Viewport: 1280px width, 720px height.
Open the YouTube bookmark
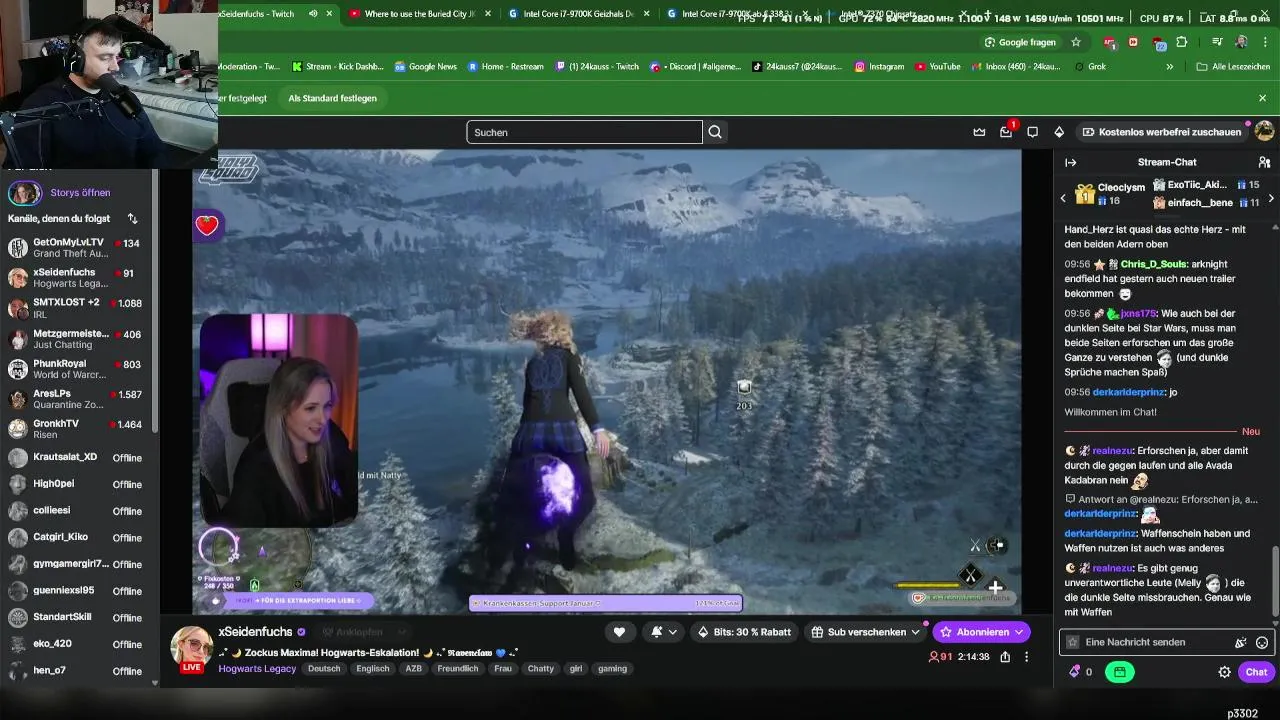point(937,67)
